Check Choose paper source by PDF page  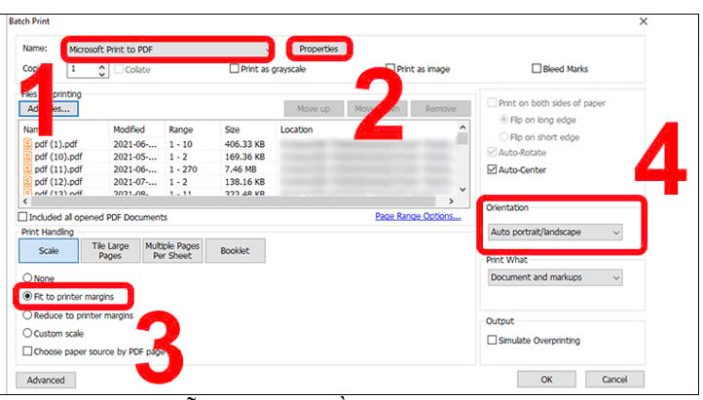tap(27, 351)
